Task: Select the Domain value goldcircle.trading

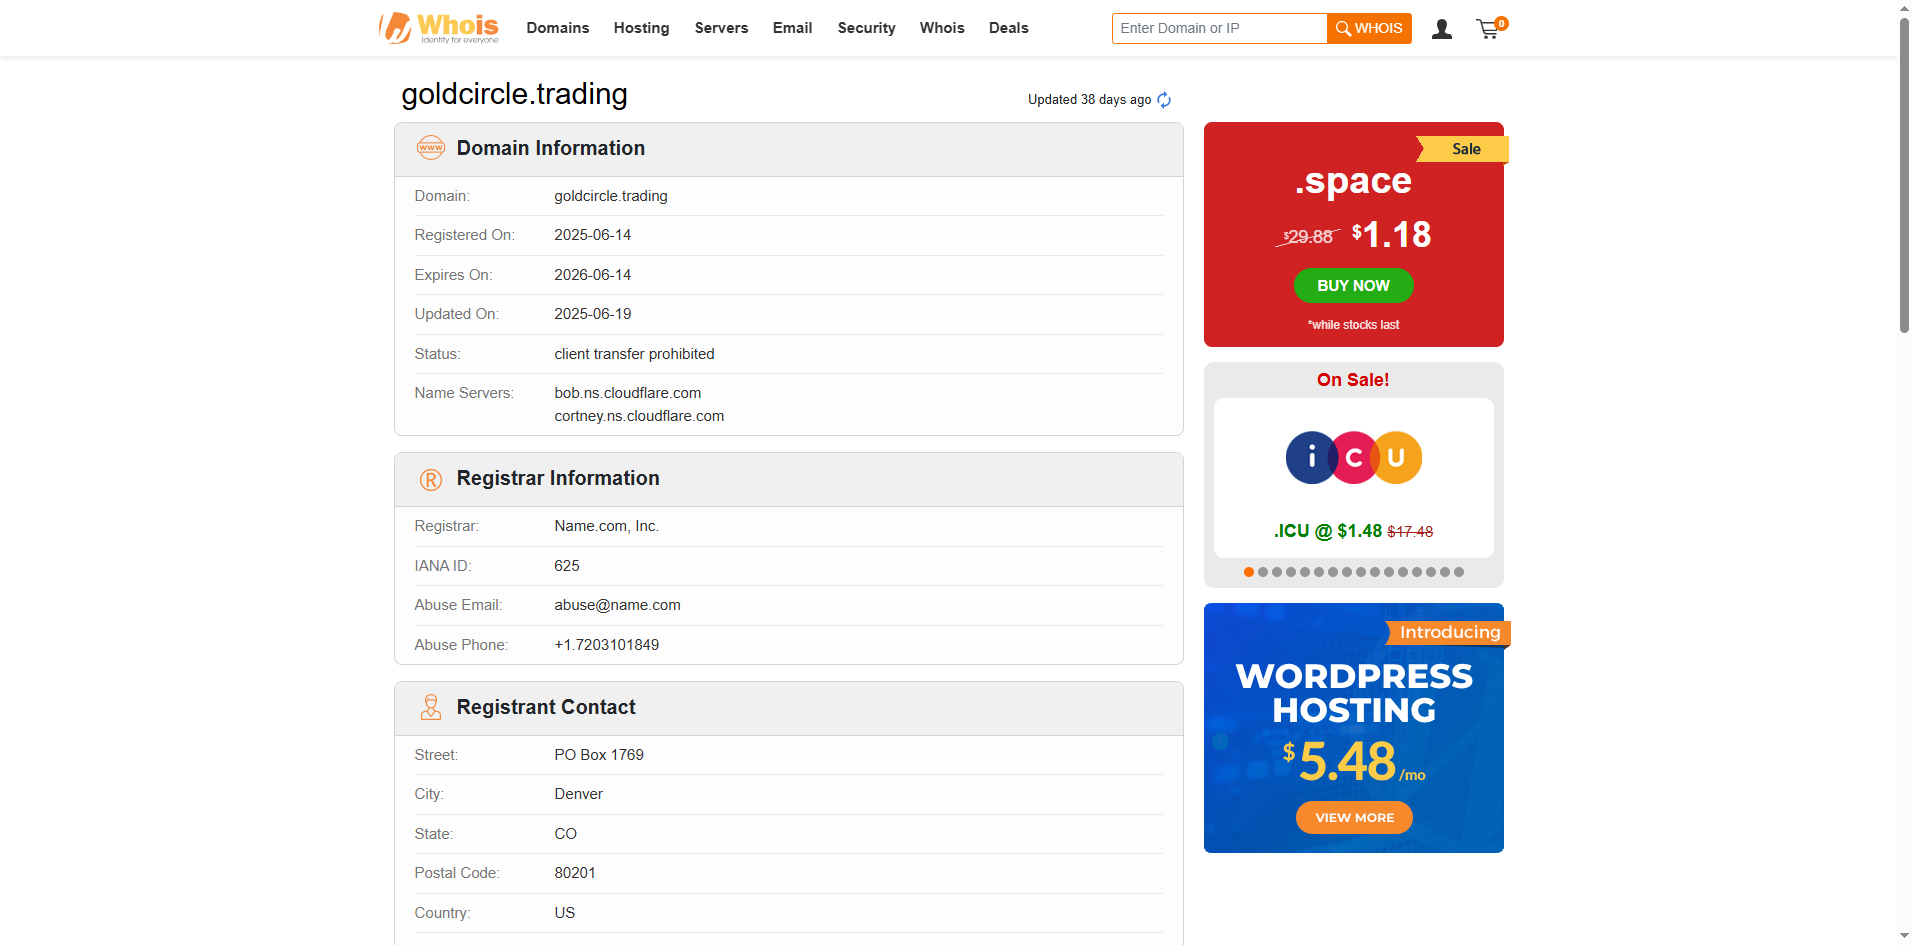Action: pyautogui.click(x=611, y=196)
